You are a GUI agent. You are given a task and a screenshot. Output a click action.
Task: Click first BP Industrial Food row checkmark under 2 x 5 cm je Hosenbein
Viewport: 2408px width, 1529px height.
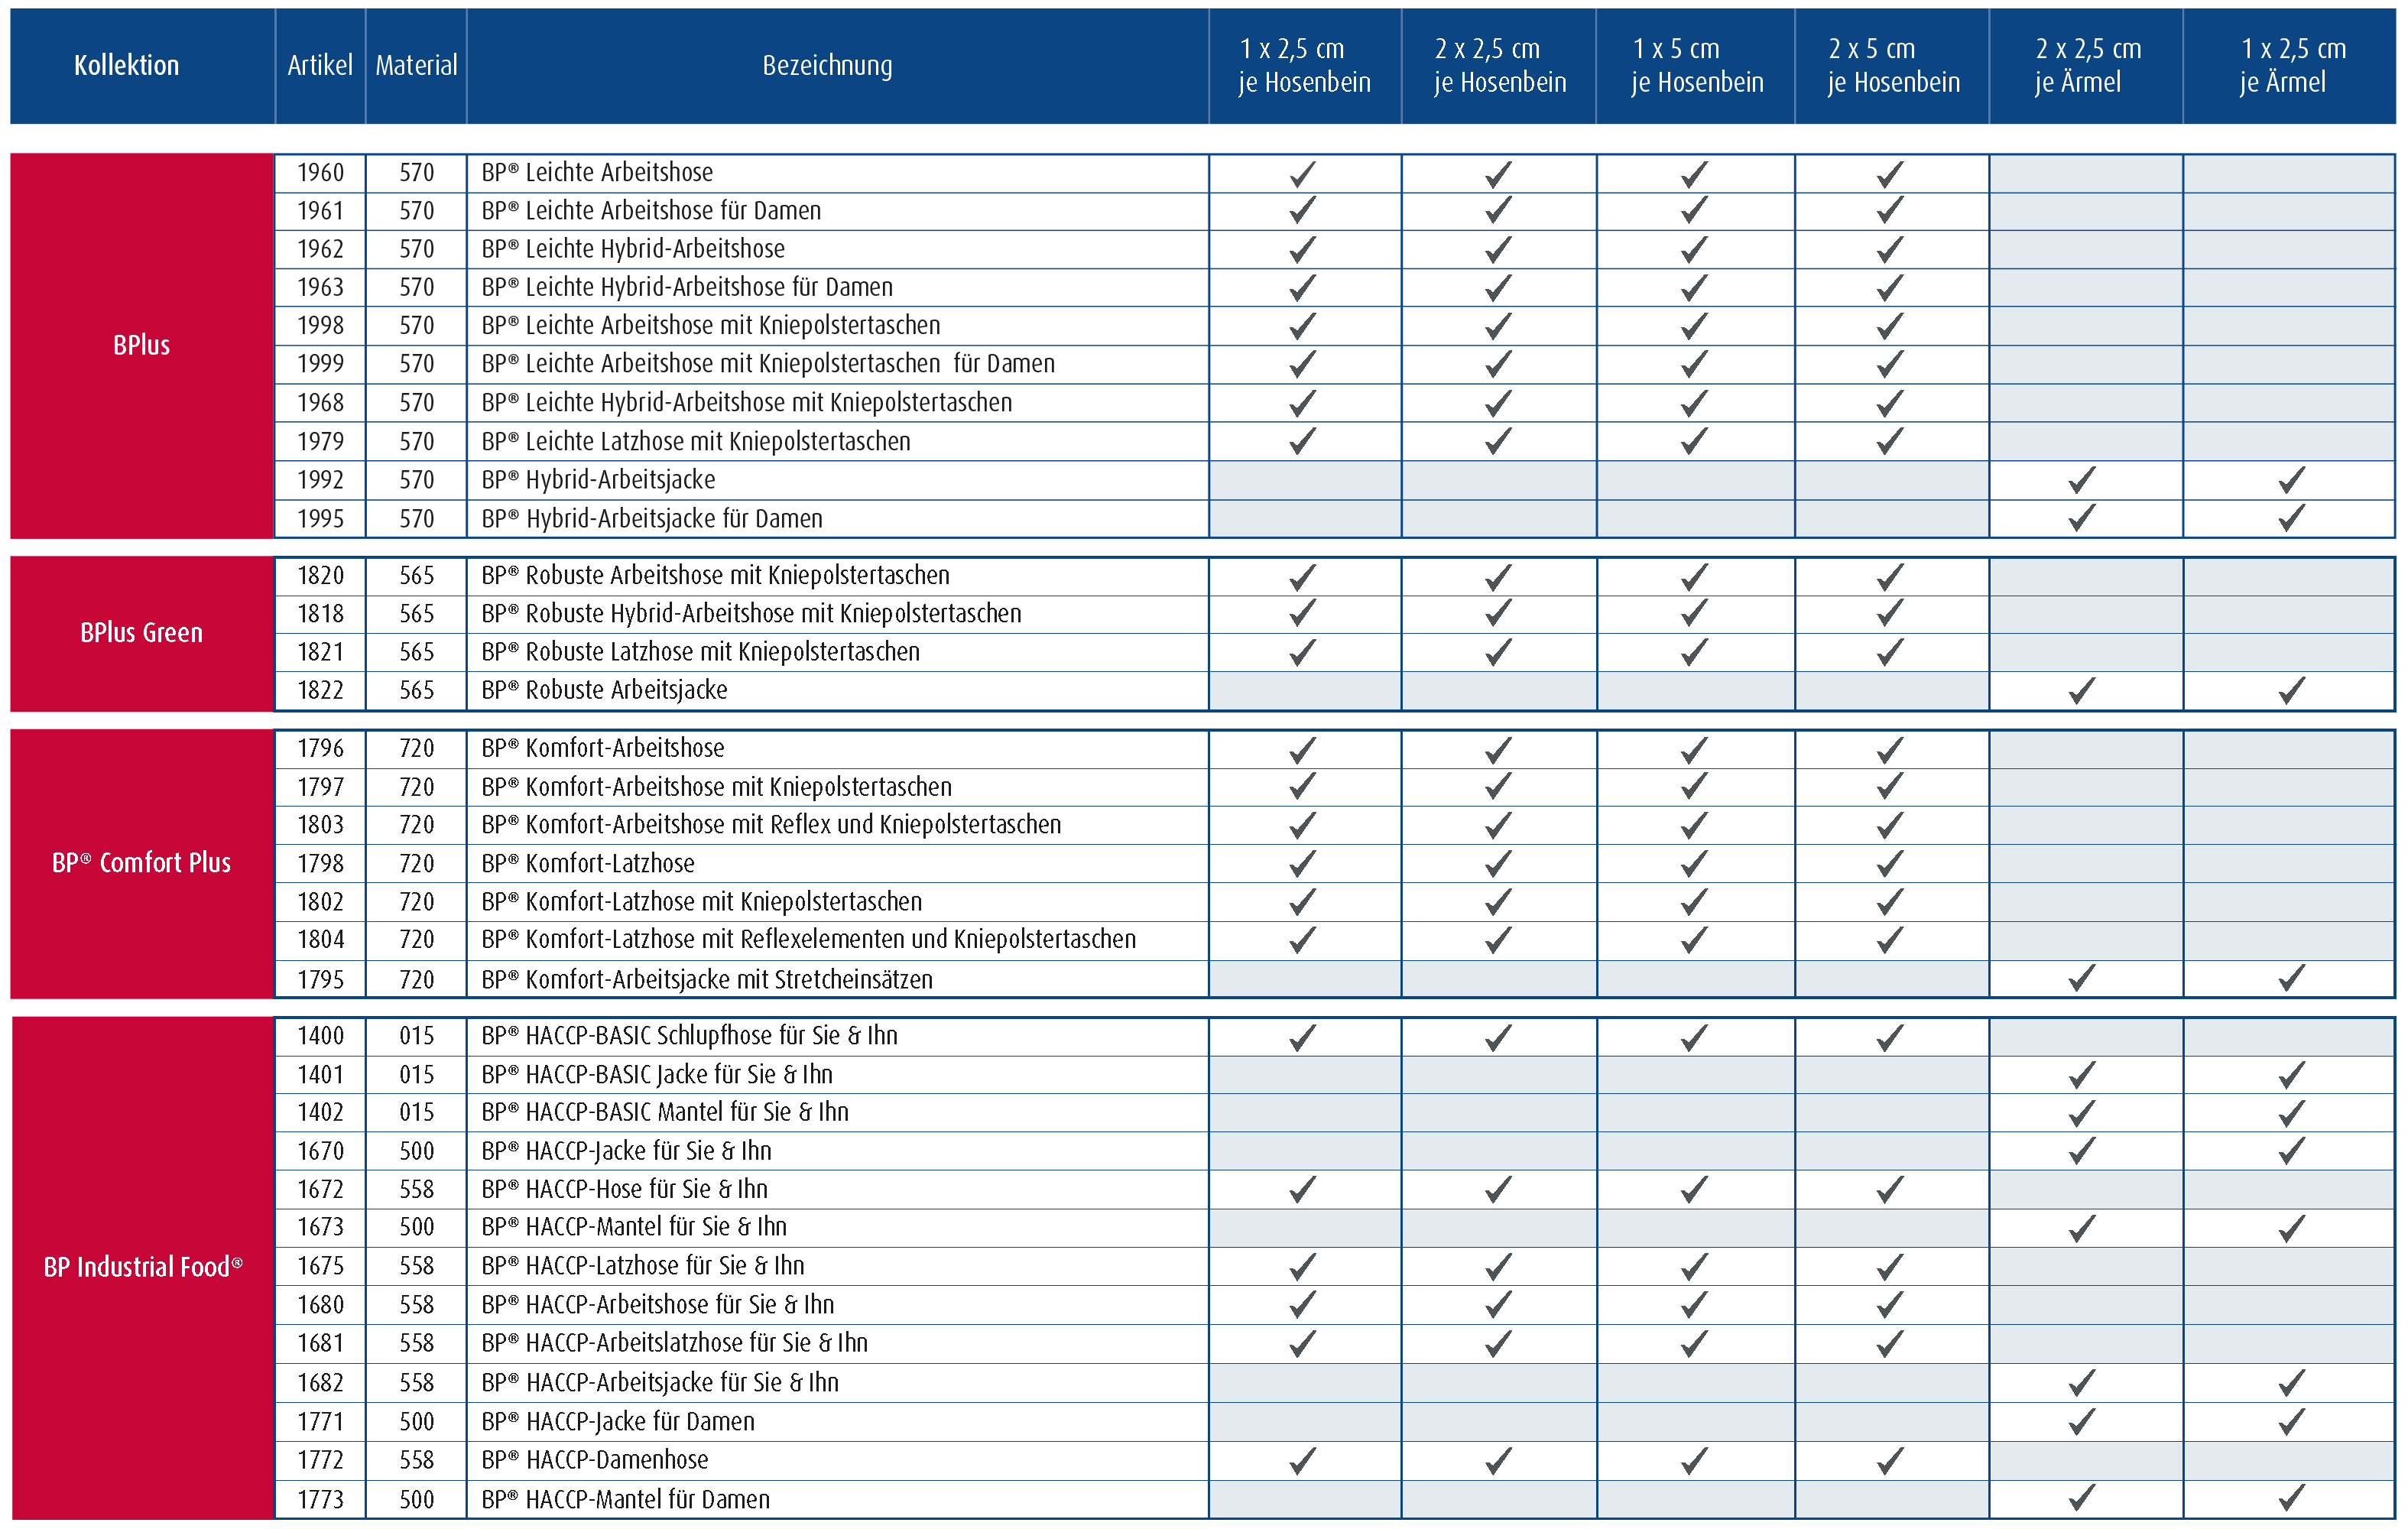click(1886, 1036)
